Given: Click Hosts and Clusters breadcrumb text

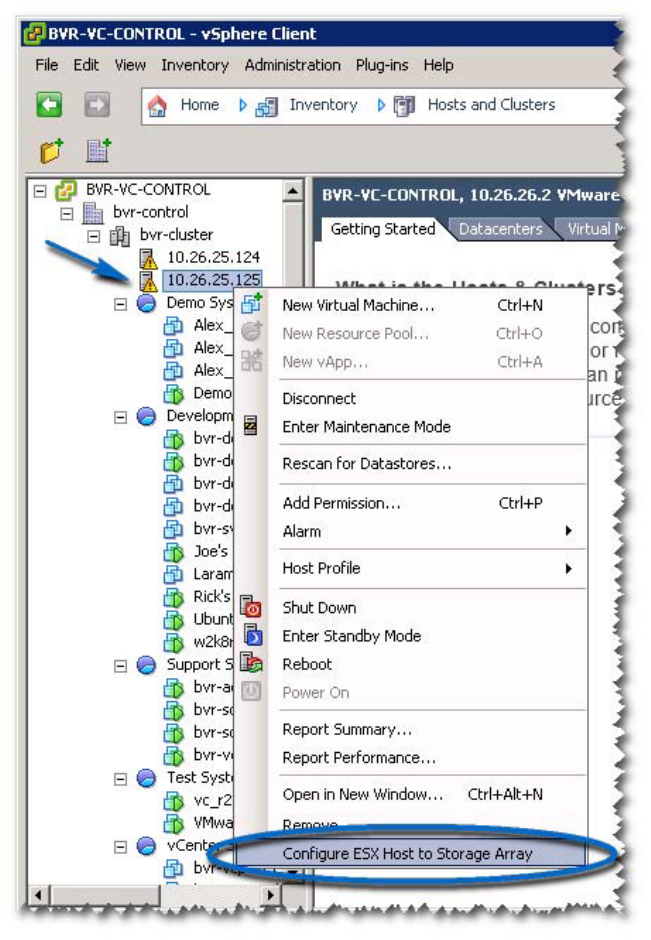Looking at the screenshot, I should tap(492, 105).
